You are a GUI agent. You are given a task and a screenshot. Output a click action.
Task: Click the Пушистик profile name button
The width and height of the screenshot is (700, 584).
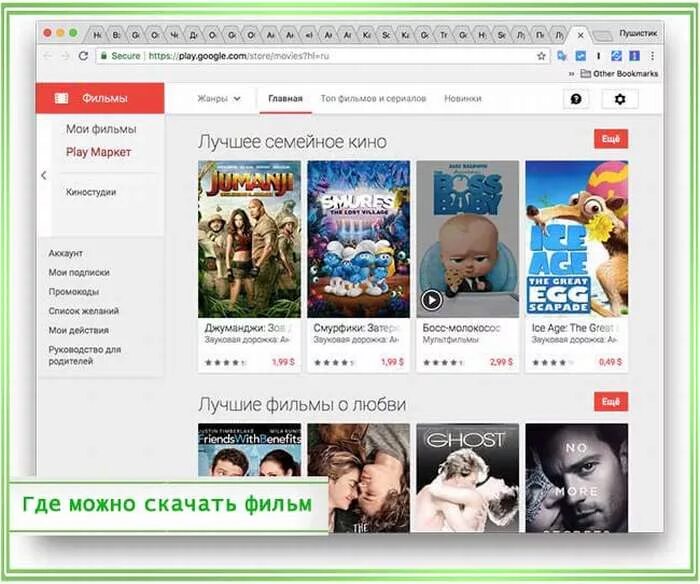[638, 33]
